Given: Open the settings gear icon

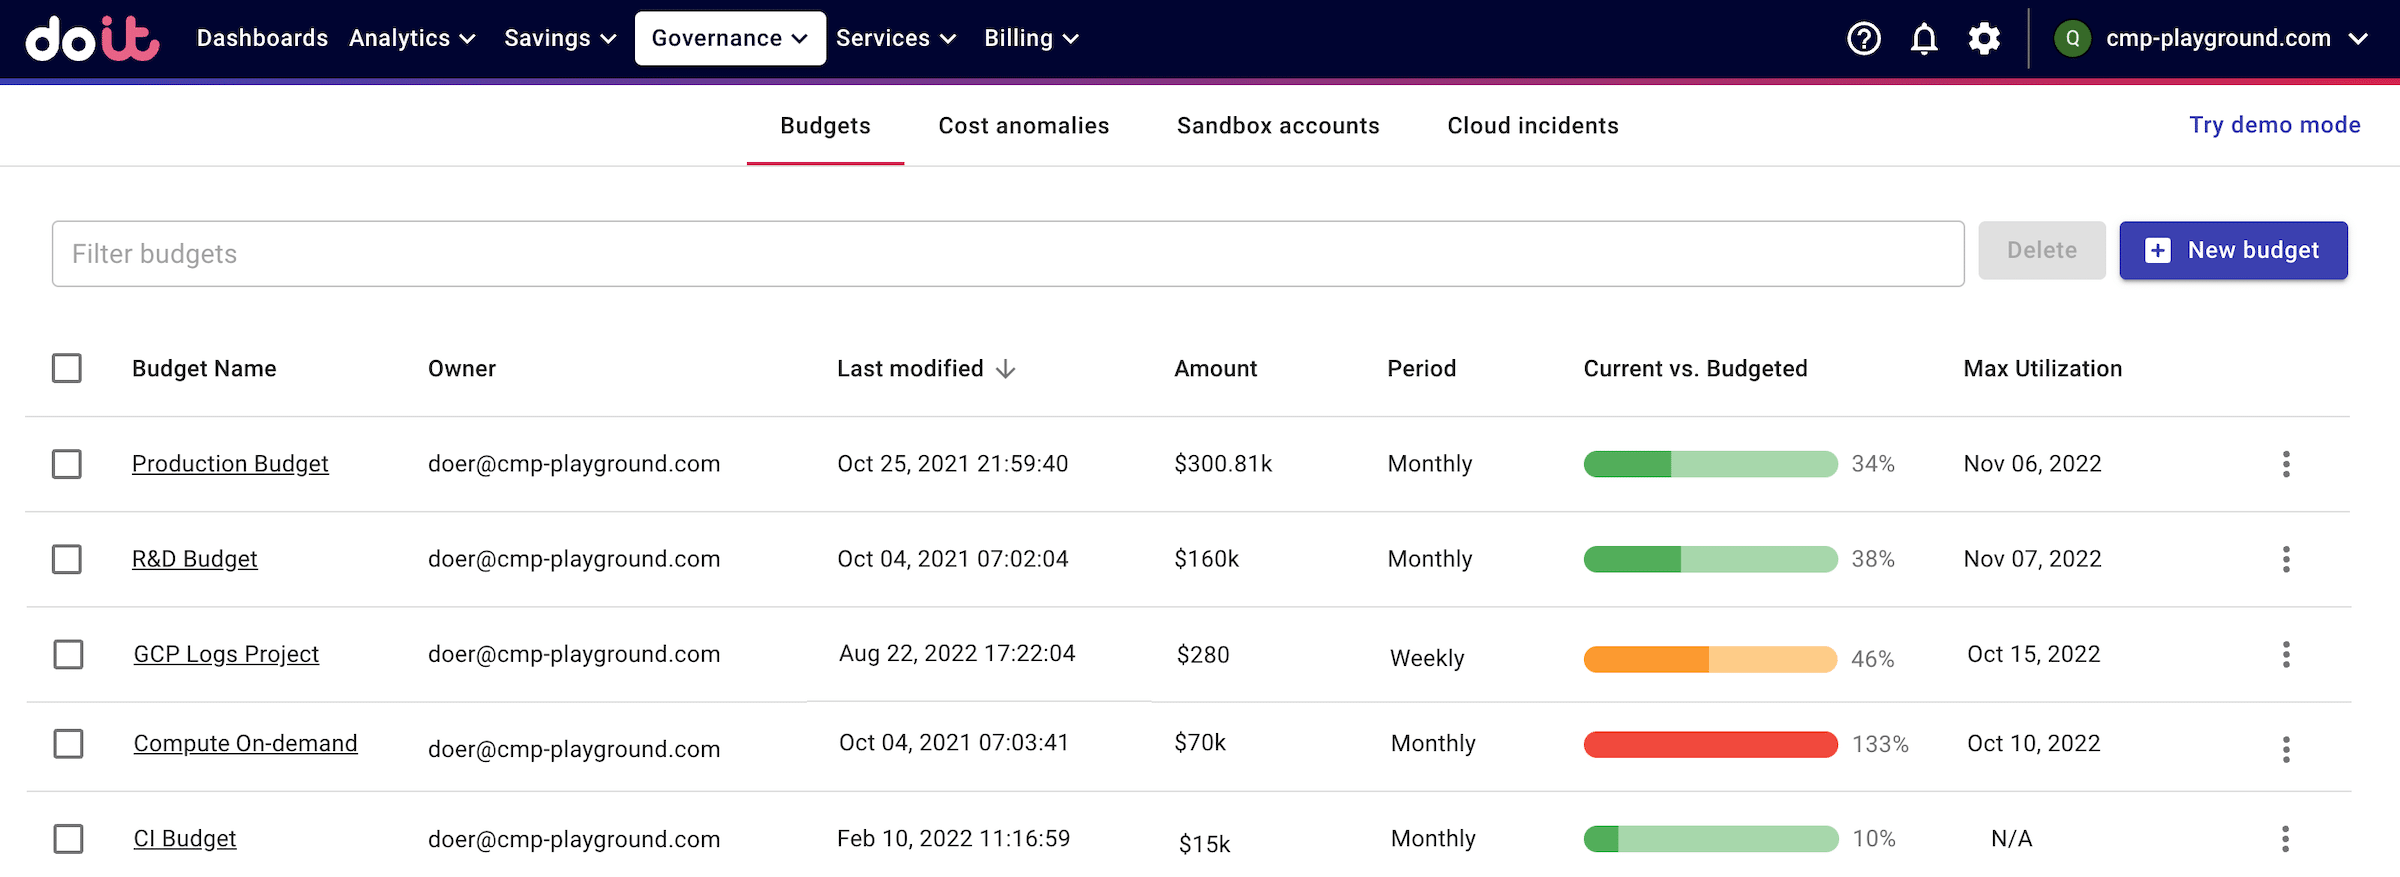Looking at the screenshot, I should click(x=1984, y=39).
